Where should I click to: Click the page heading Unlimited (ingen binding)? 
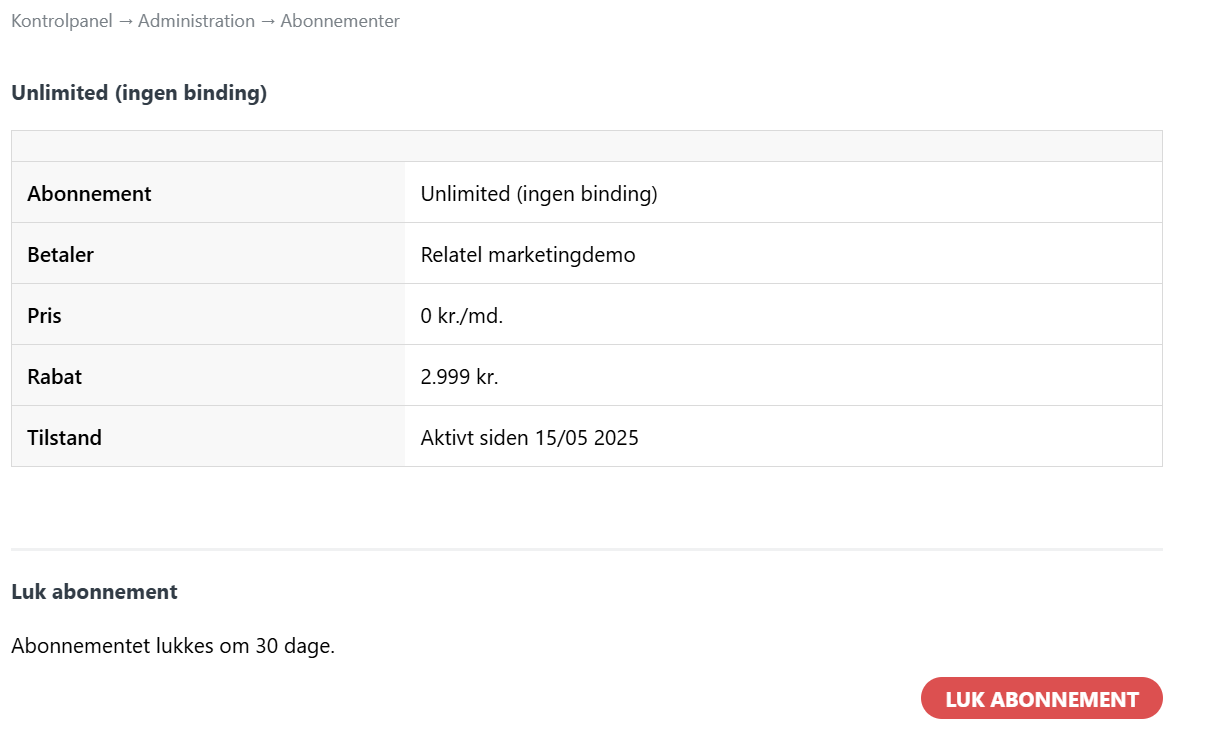tap(139, 93)
